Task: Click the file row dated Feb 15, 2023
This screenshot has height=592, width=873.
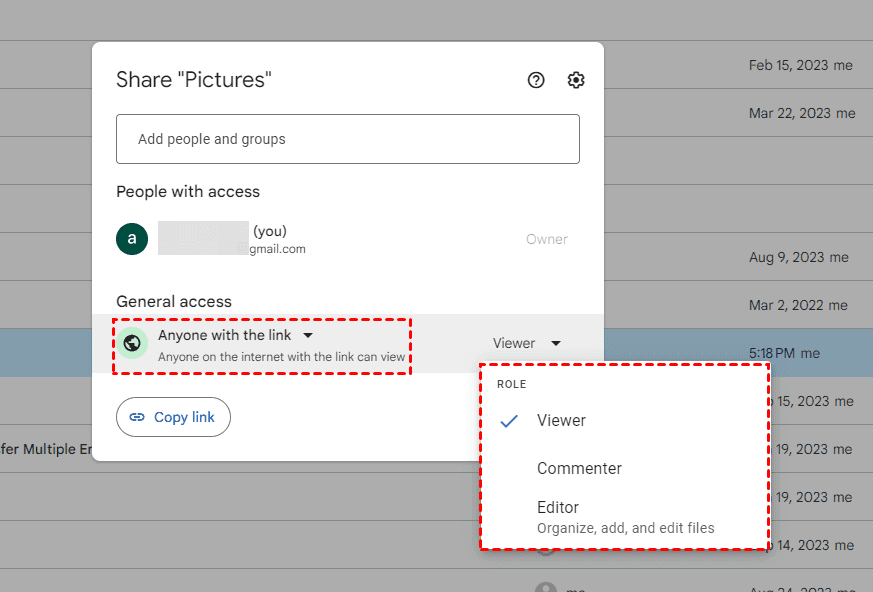Action: coord(740,65)
